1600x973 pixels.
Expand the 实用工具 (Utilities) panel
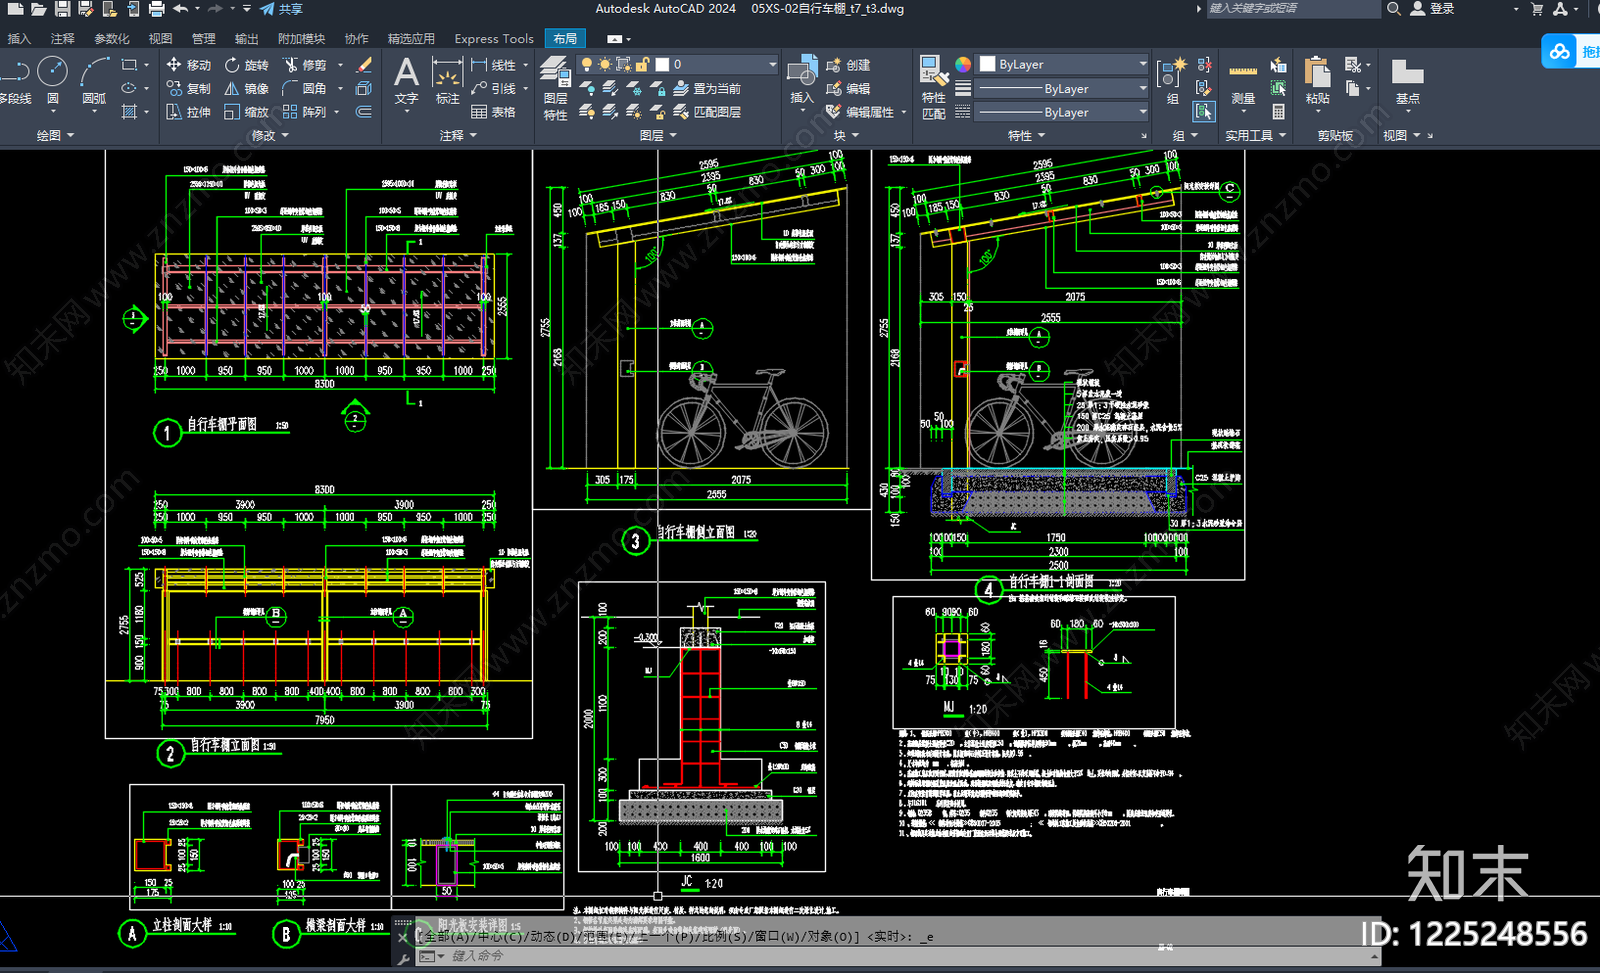click(1256, 135)
